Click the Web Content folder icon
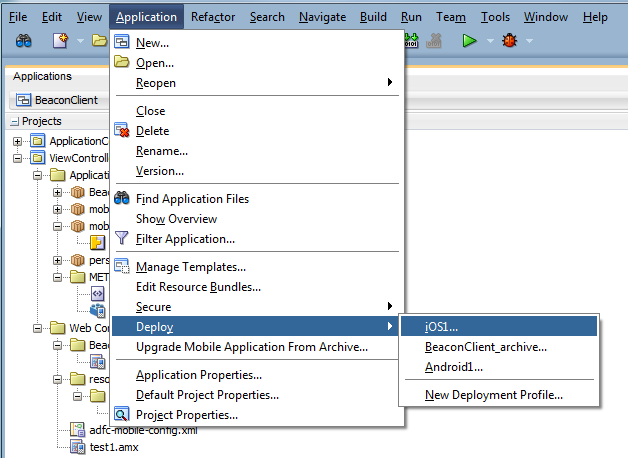The height and width of the screenshot is (458, 628). tap(58, 328)
